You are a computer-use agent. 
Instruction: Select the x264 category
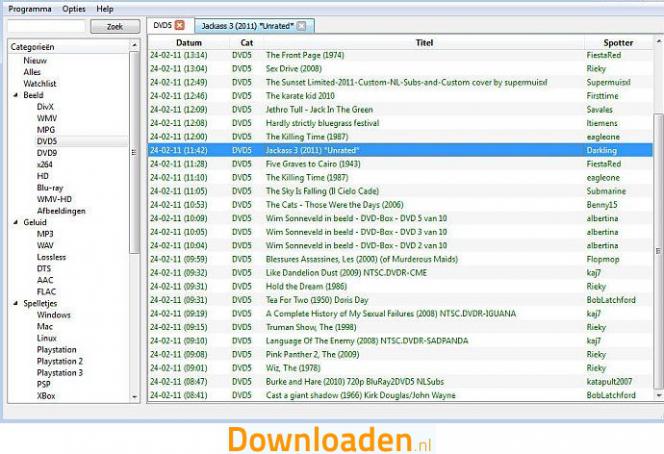(x=45, y=164)
